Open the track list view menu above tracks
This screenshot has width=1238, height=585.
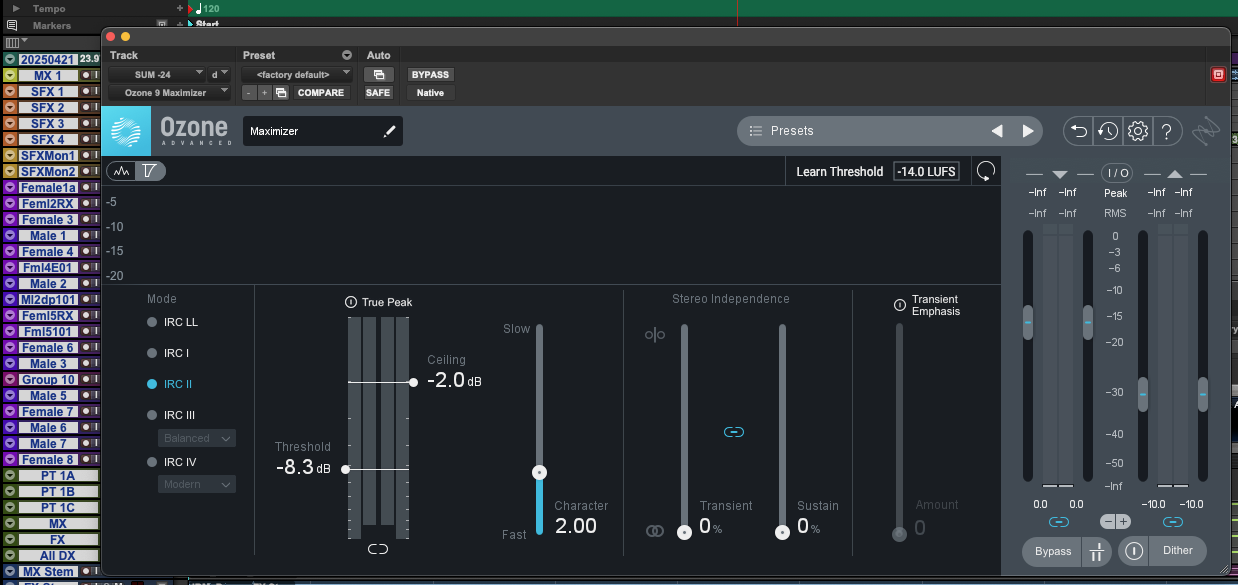16,42
